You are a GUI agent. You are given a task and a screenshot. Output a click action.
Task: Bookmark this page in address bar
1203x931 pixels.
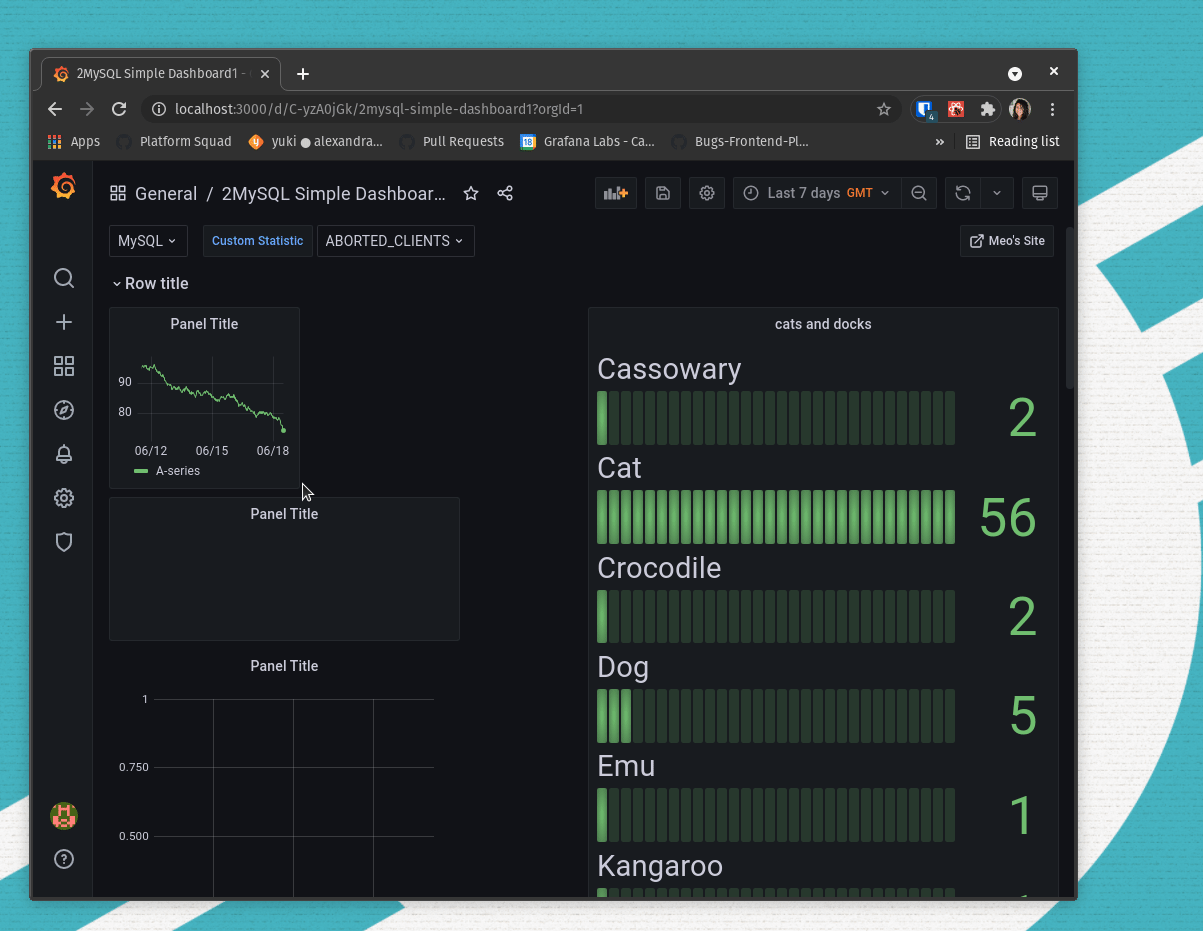(x=884, y=109)
